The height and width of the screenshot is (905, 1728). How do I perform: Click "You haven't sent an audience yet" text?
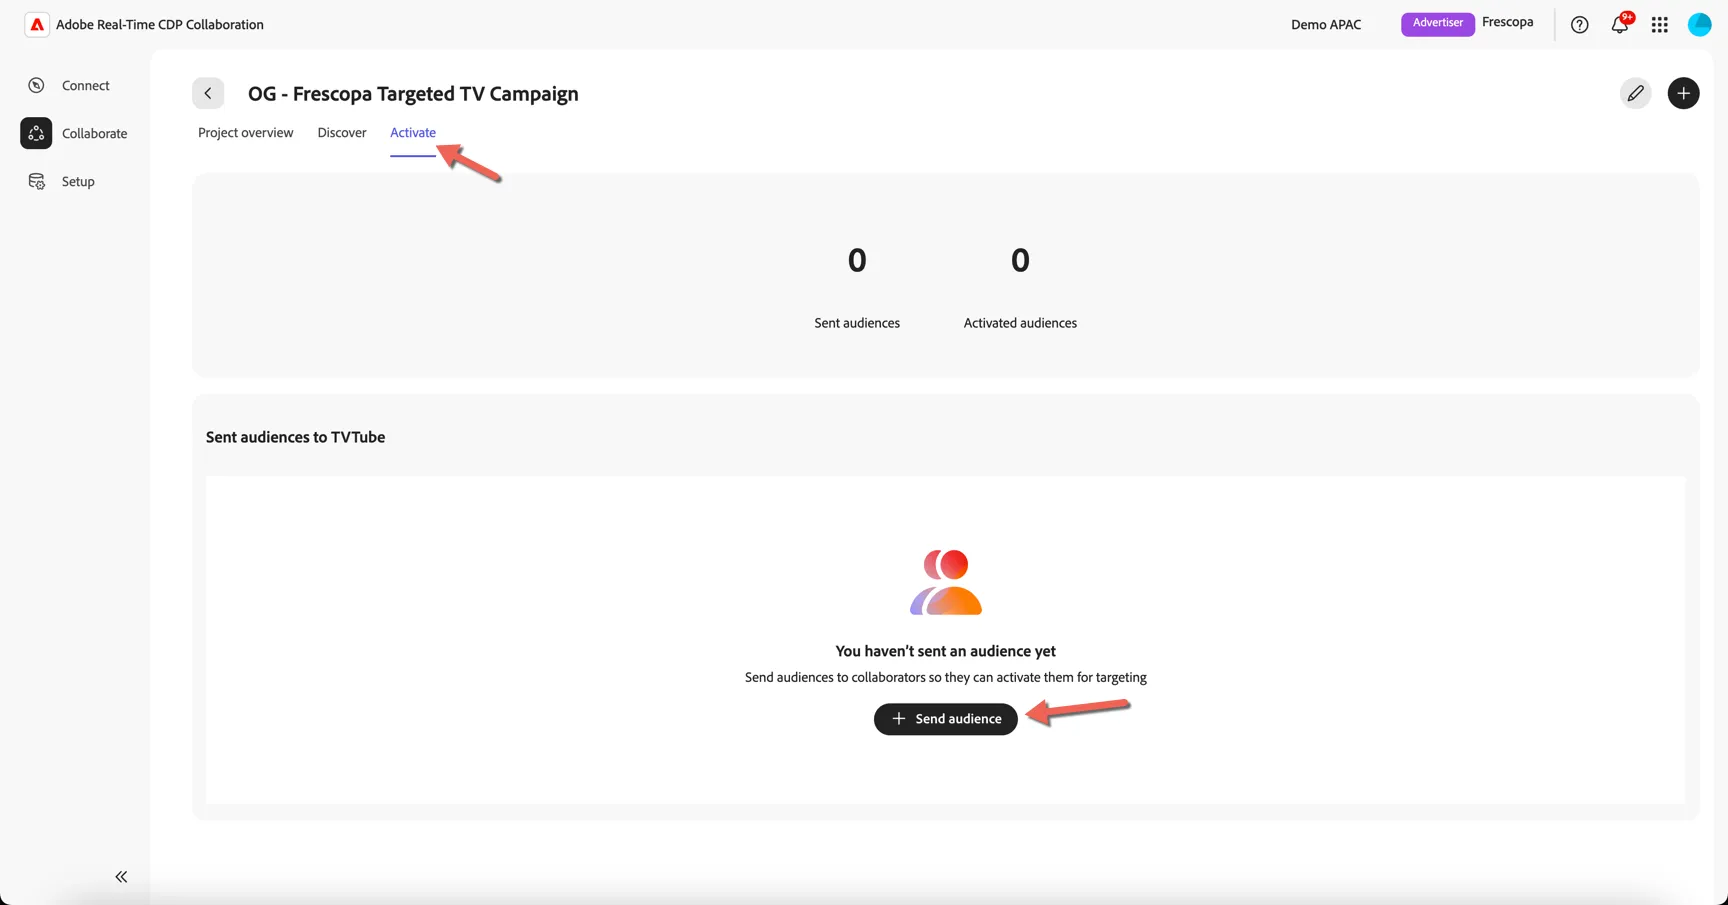click(945, 651)
